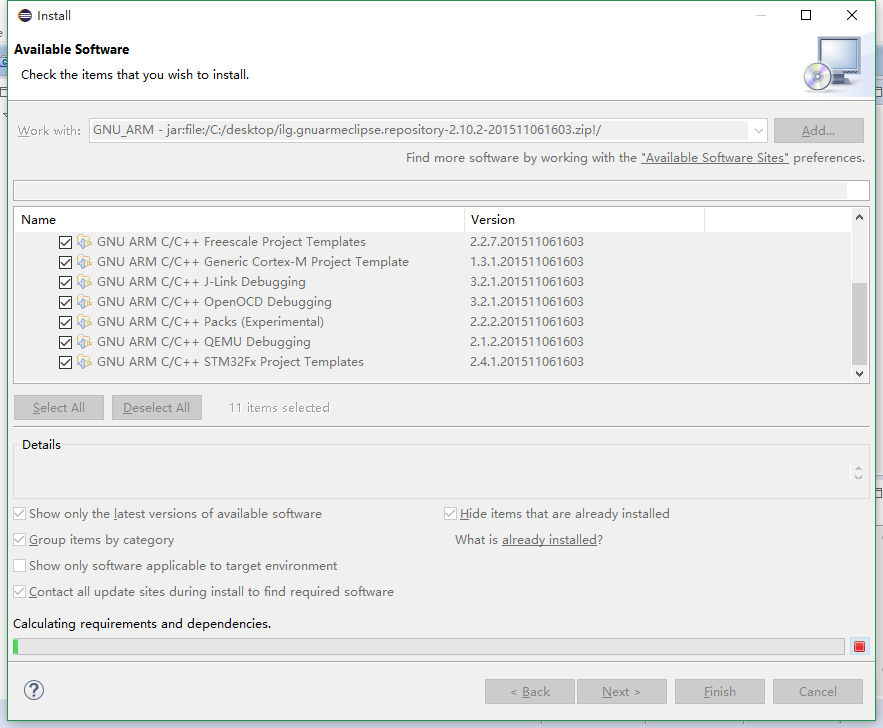Enable Show only software applicable to target environment

[x=18, y=565]
